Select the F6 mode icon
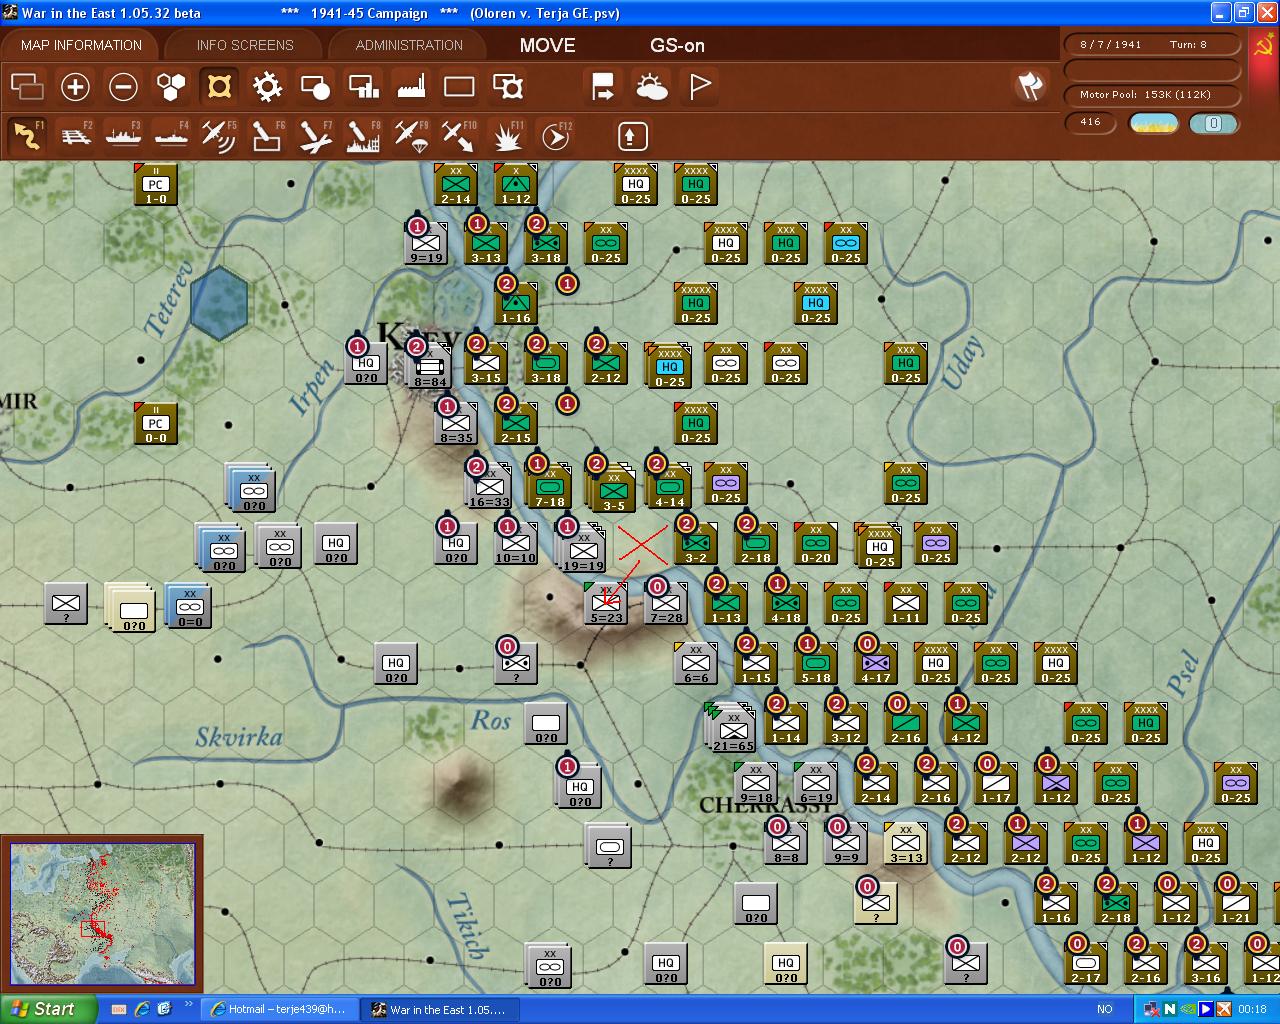Image resolution: width=1280 pixels, height=1024 pixels. (x=266, y=136)
